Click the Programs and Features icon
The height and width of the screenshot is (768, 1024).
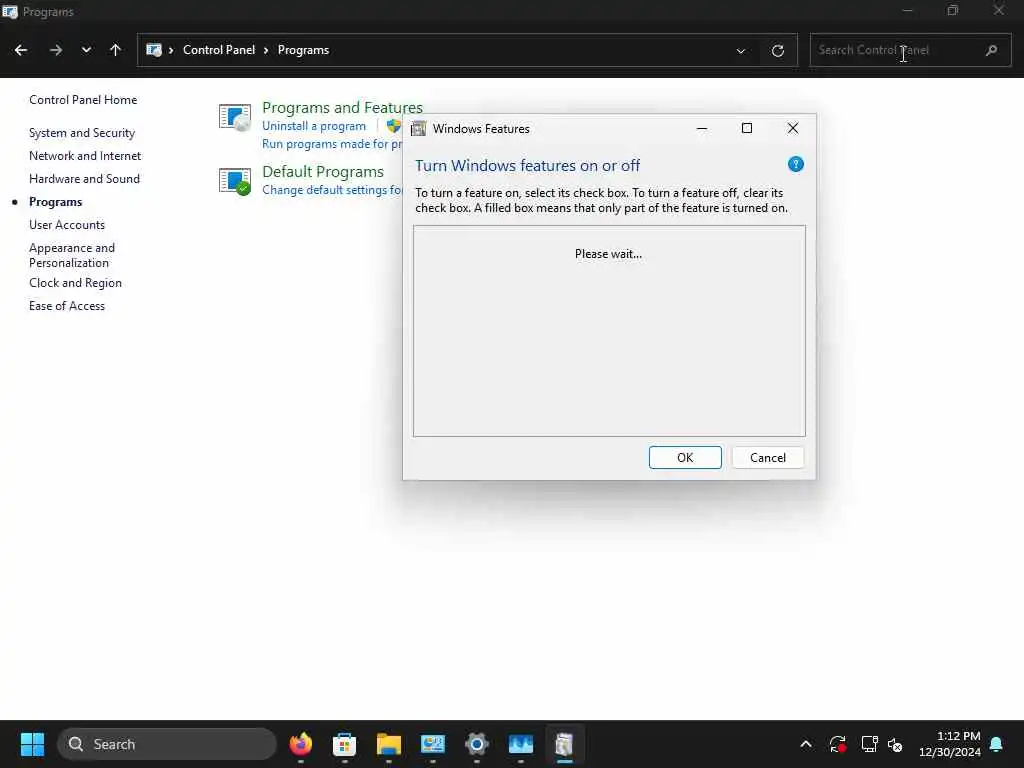[235, 118]
